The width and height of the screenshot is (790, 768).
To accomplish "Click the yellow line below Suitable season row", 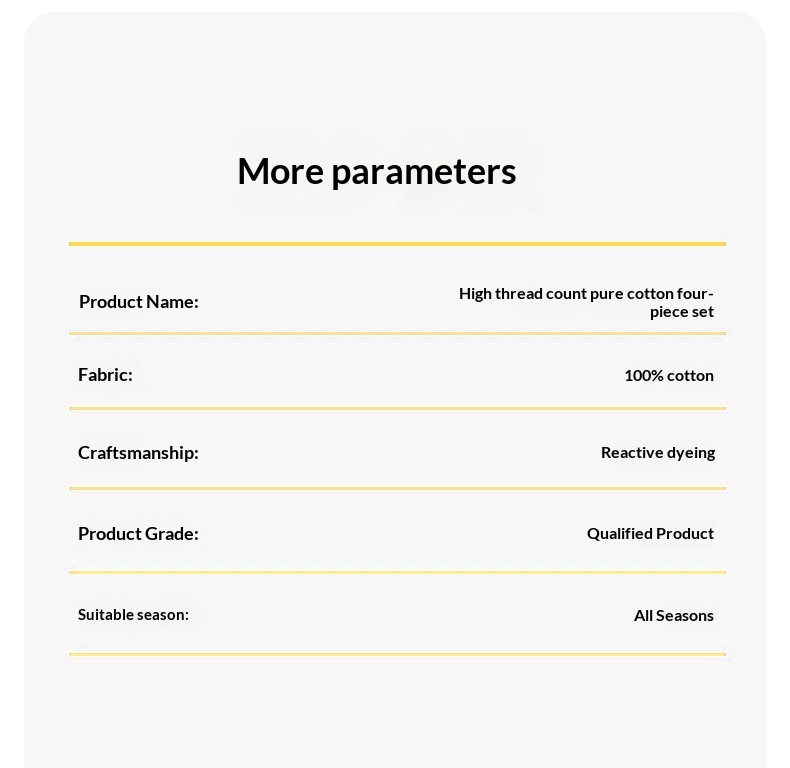I will point(398,654).
